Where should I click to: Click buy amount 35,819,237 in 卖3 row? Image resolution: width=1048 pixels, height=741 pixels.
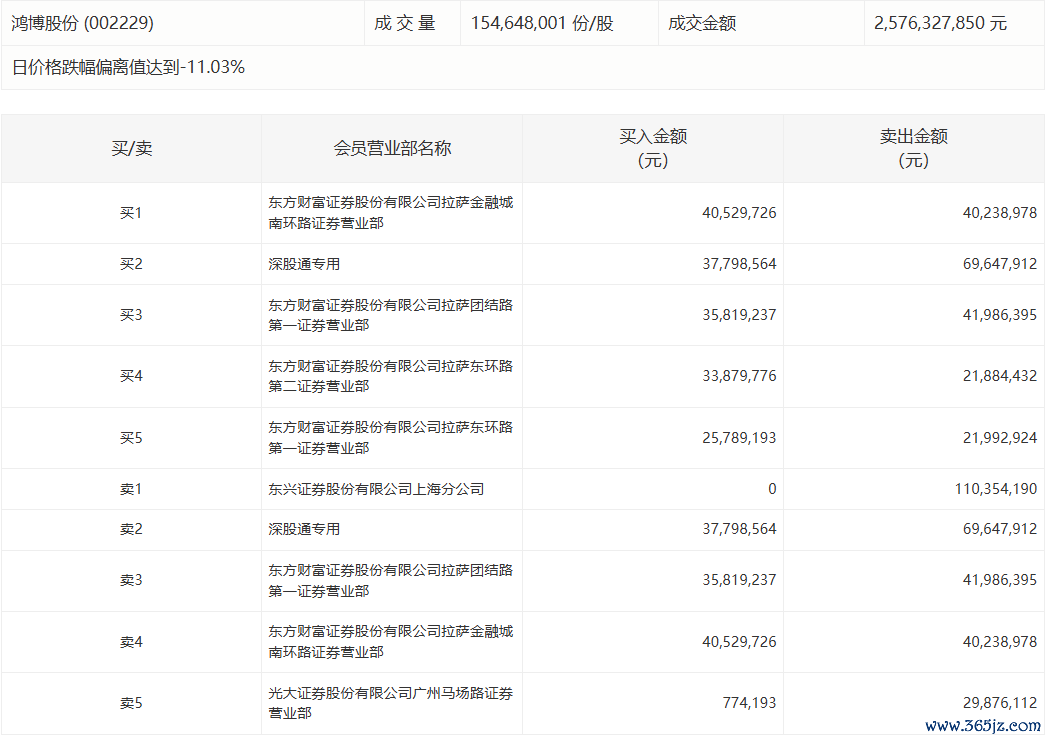pos(739,580)
